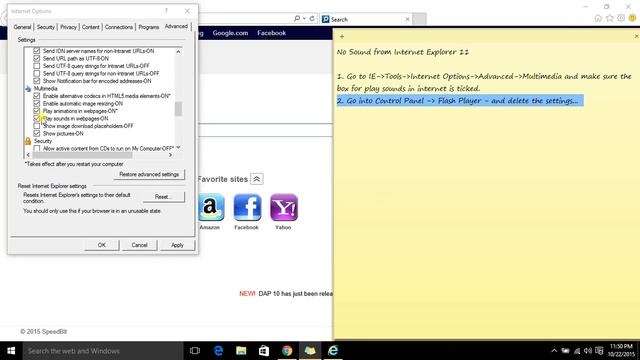Launch Google Chrome from taskbar
Image resolution: width=640 pixels, height=360 pixels.
(x=287, y=351)
